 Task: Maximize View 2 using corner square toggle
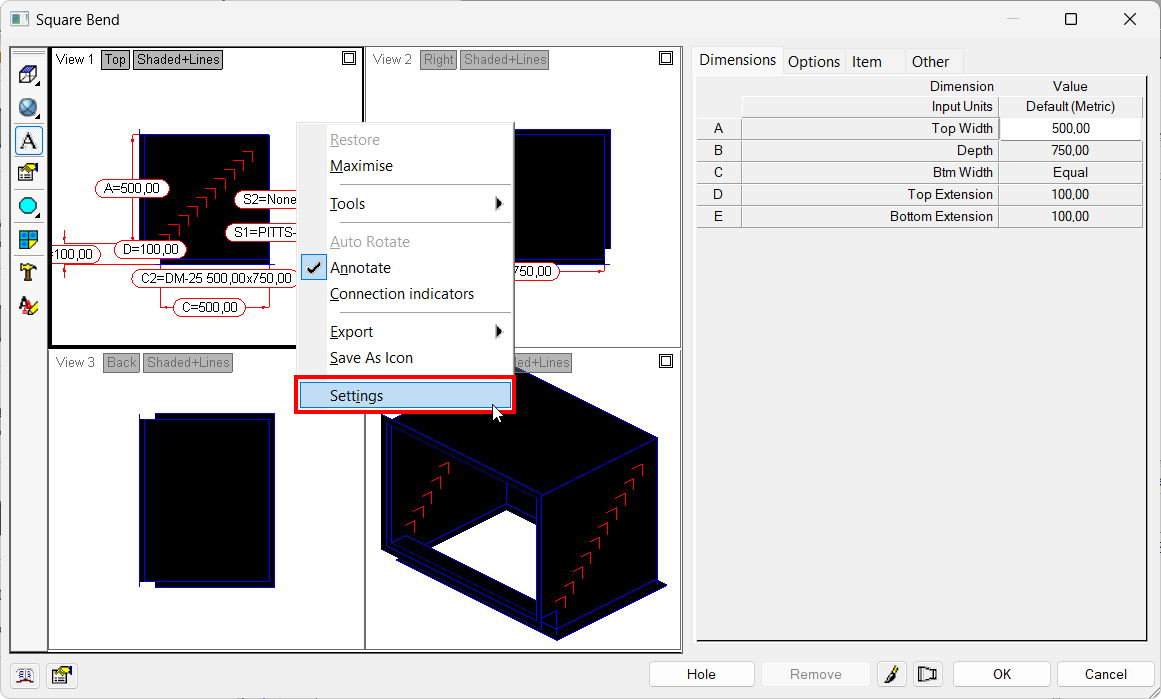pyautogui.click(x=666, y=58)
